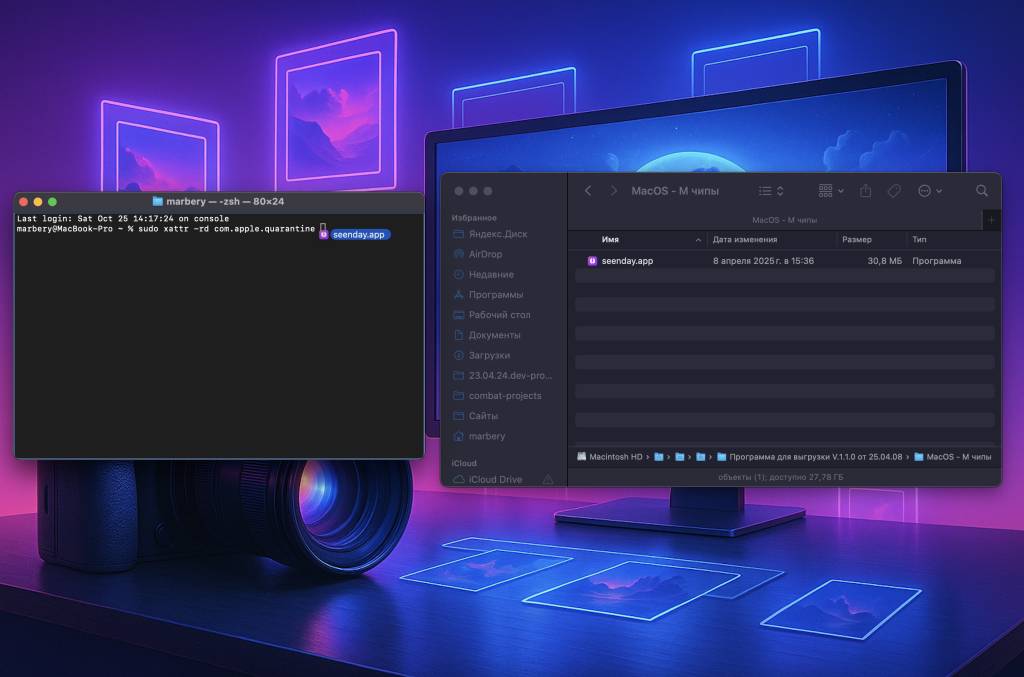Go back with the Finder back arrow
1024x677 pixels.
pos(588,191)
